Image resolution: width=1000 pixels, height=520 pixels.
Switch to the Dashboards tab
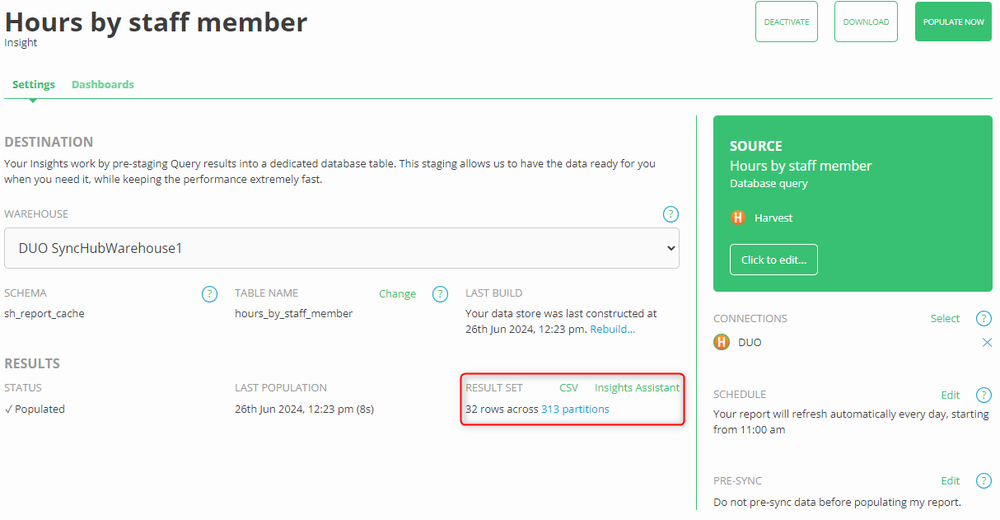tap(103, 85)
